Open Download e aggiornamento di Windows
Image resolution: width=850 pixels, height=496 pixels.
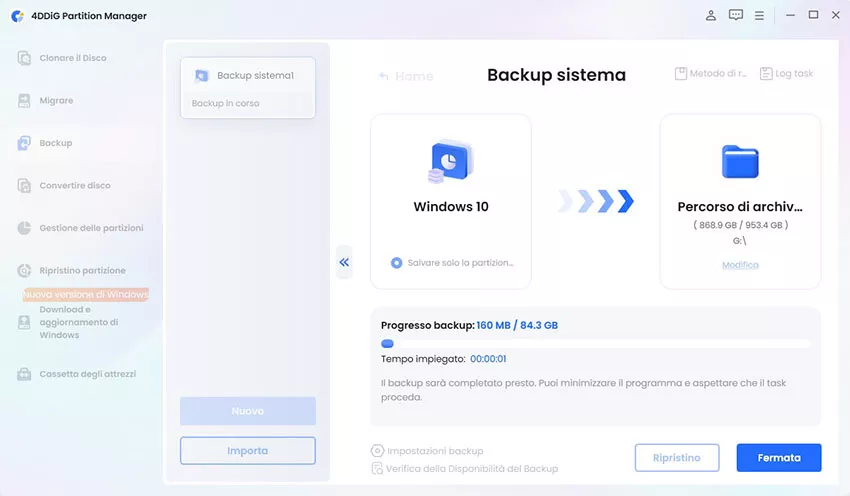tap(79, 322)
